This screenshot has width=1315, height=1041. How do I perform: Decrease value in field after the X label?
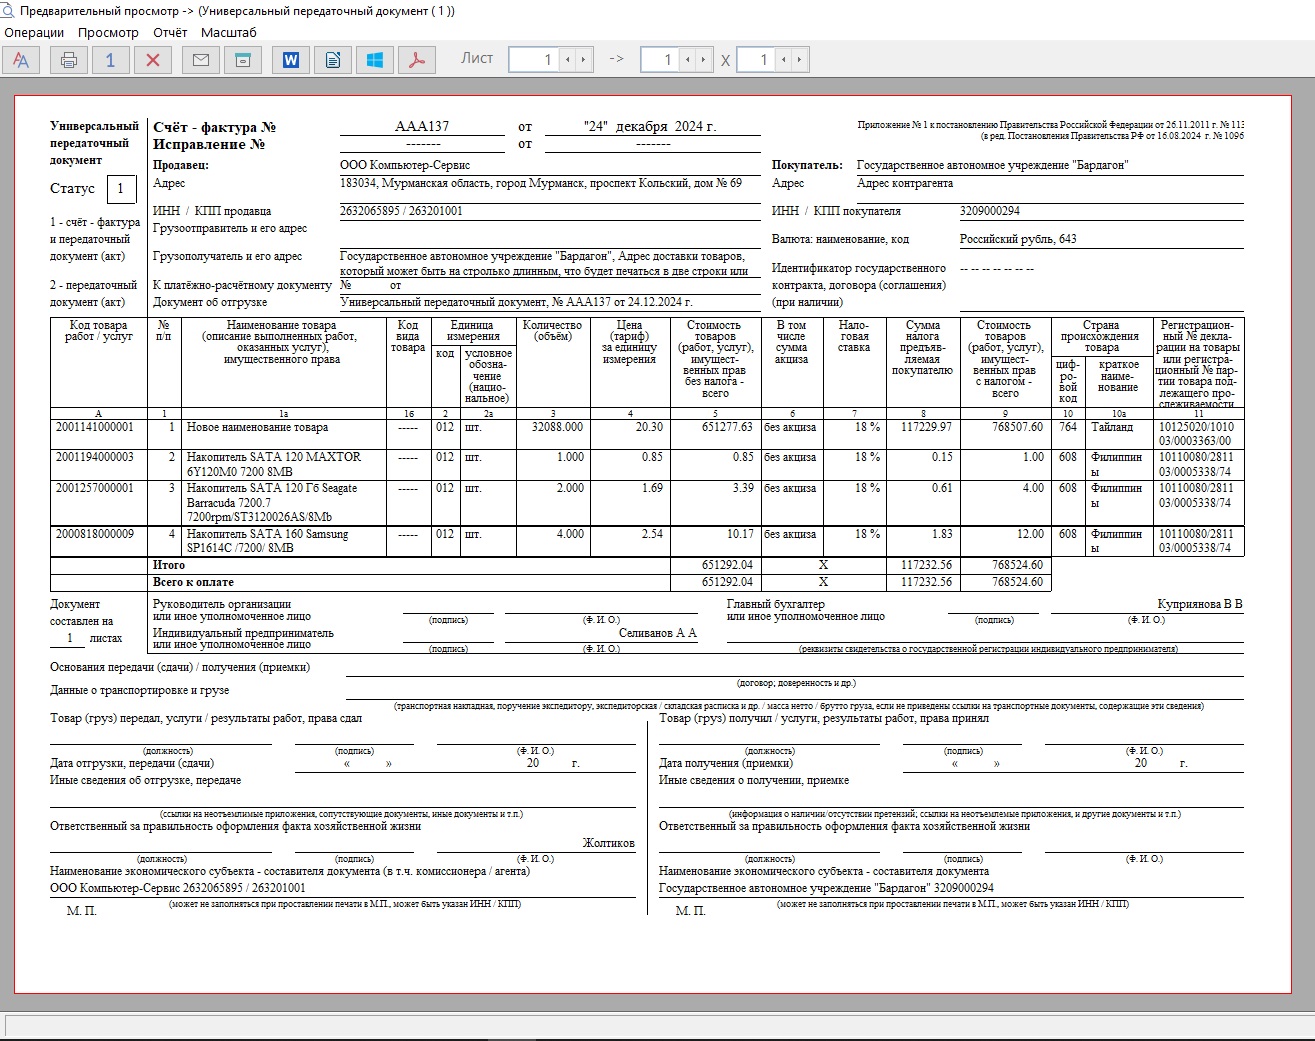point(784,60)
